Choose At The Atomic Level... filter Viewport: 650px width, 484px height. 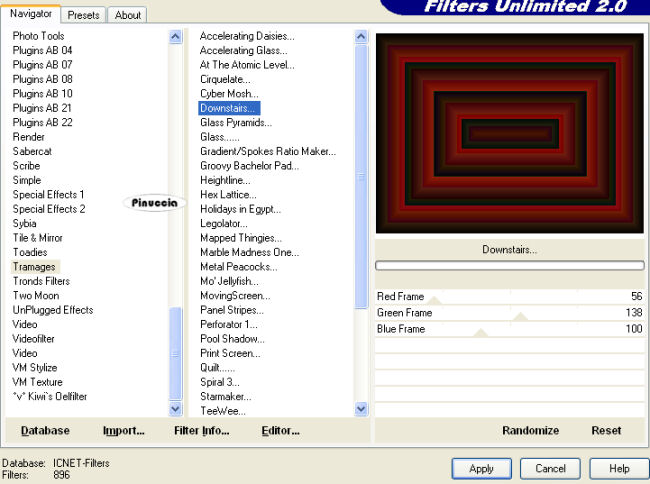pyautogui.click(x=247, y=65)
